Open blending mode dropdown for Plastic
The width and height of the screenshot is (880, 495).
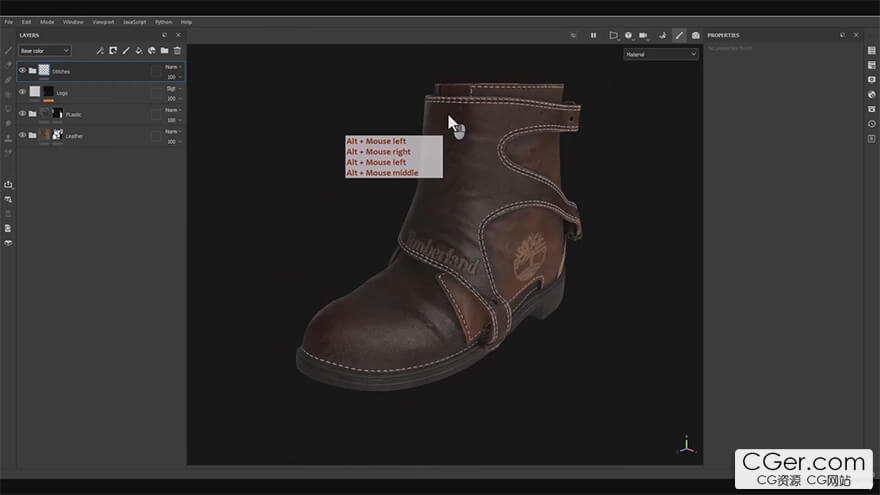173,110
